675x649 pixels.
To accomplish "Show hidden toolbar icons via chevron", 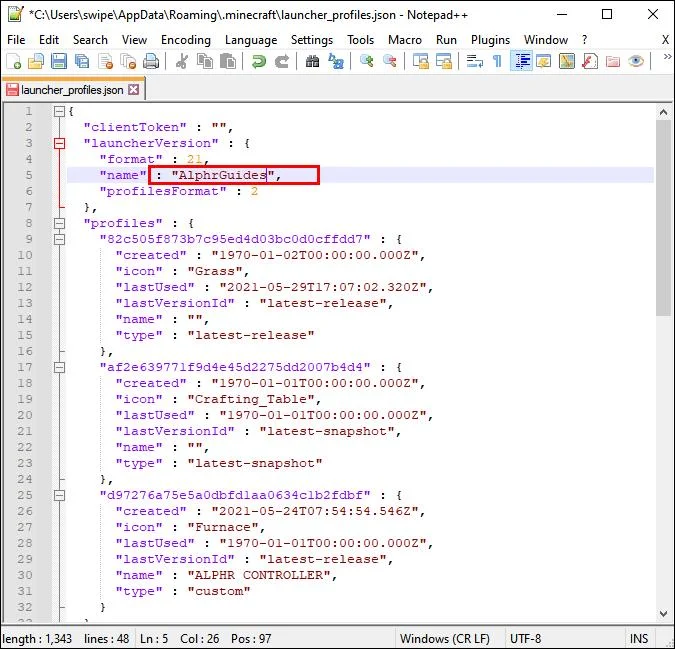I will pyautogui.click(x=667, y=57).
